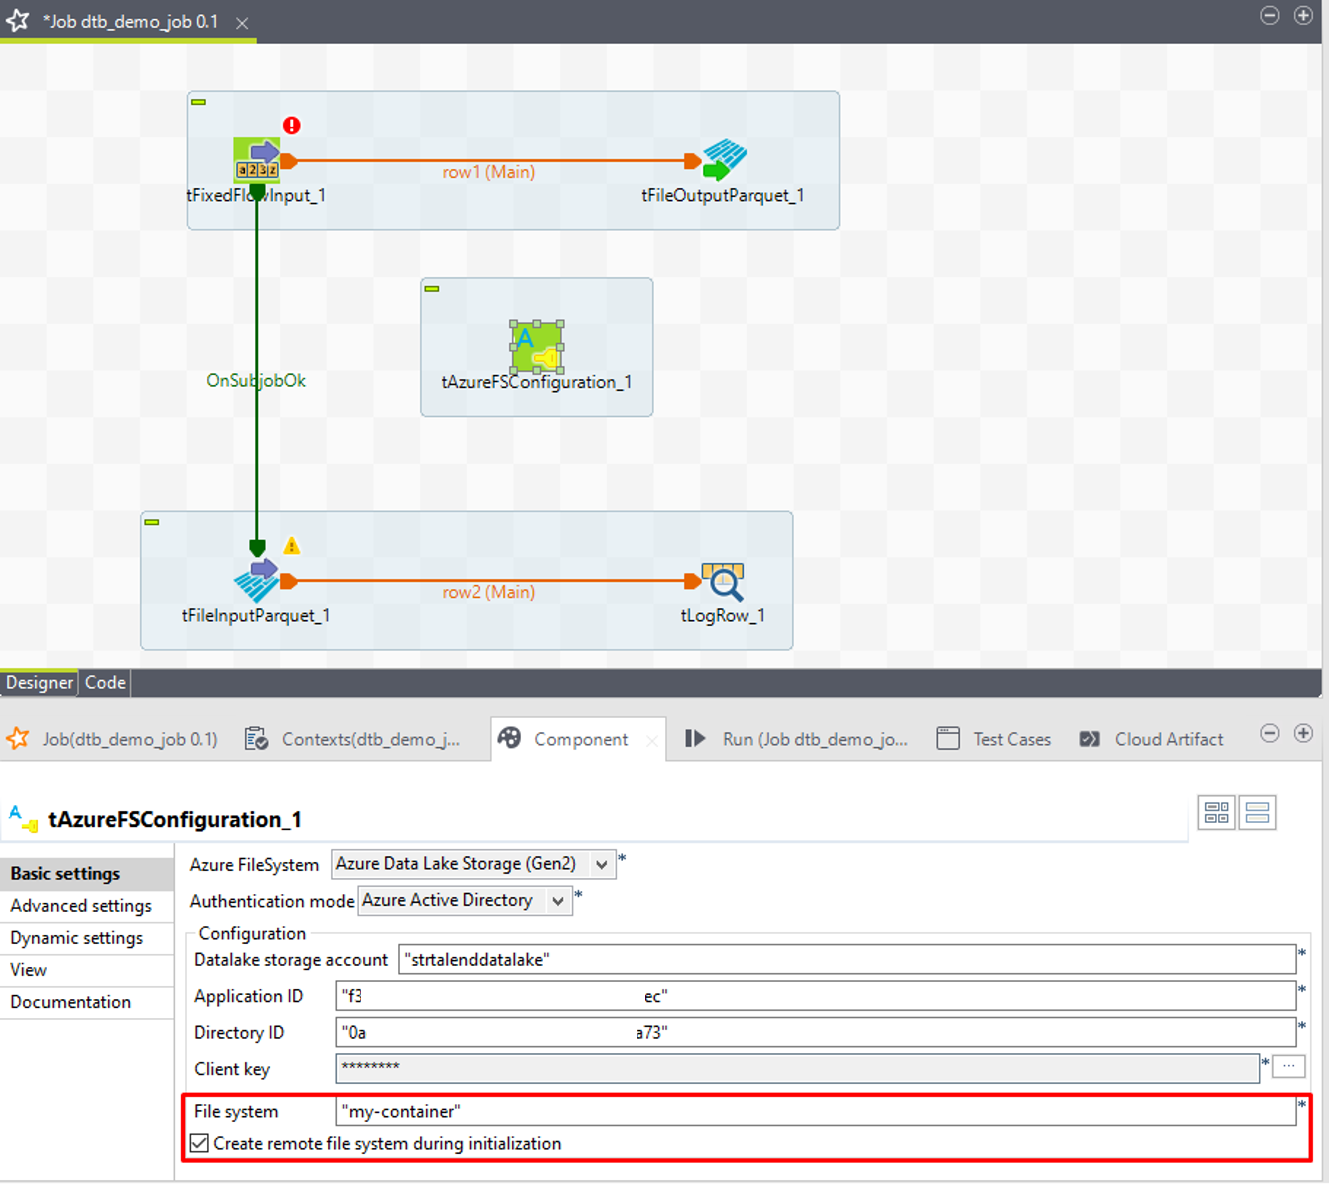Open the Run job tab
The image size is (1329, 1186).
click(797, 739)
